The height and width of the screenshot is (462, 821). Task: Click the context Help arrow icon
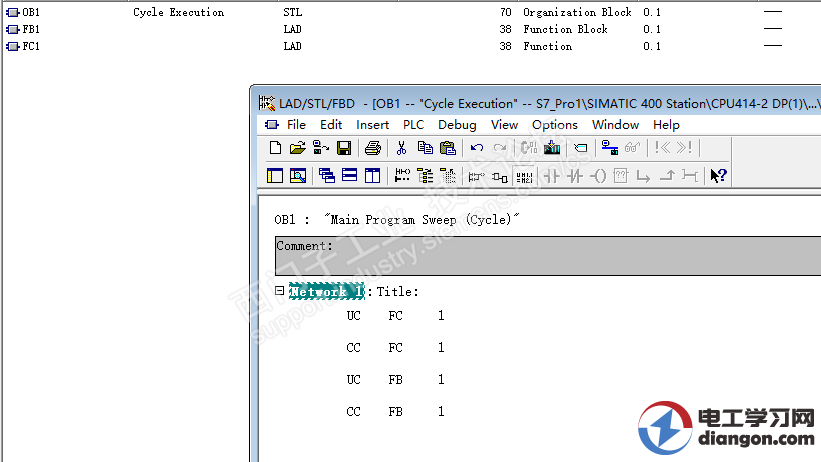point(718,175)
